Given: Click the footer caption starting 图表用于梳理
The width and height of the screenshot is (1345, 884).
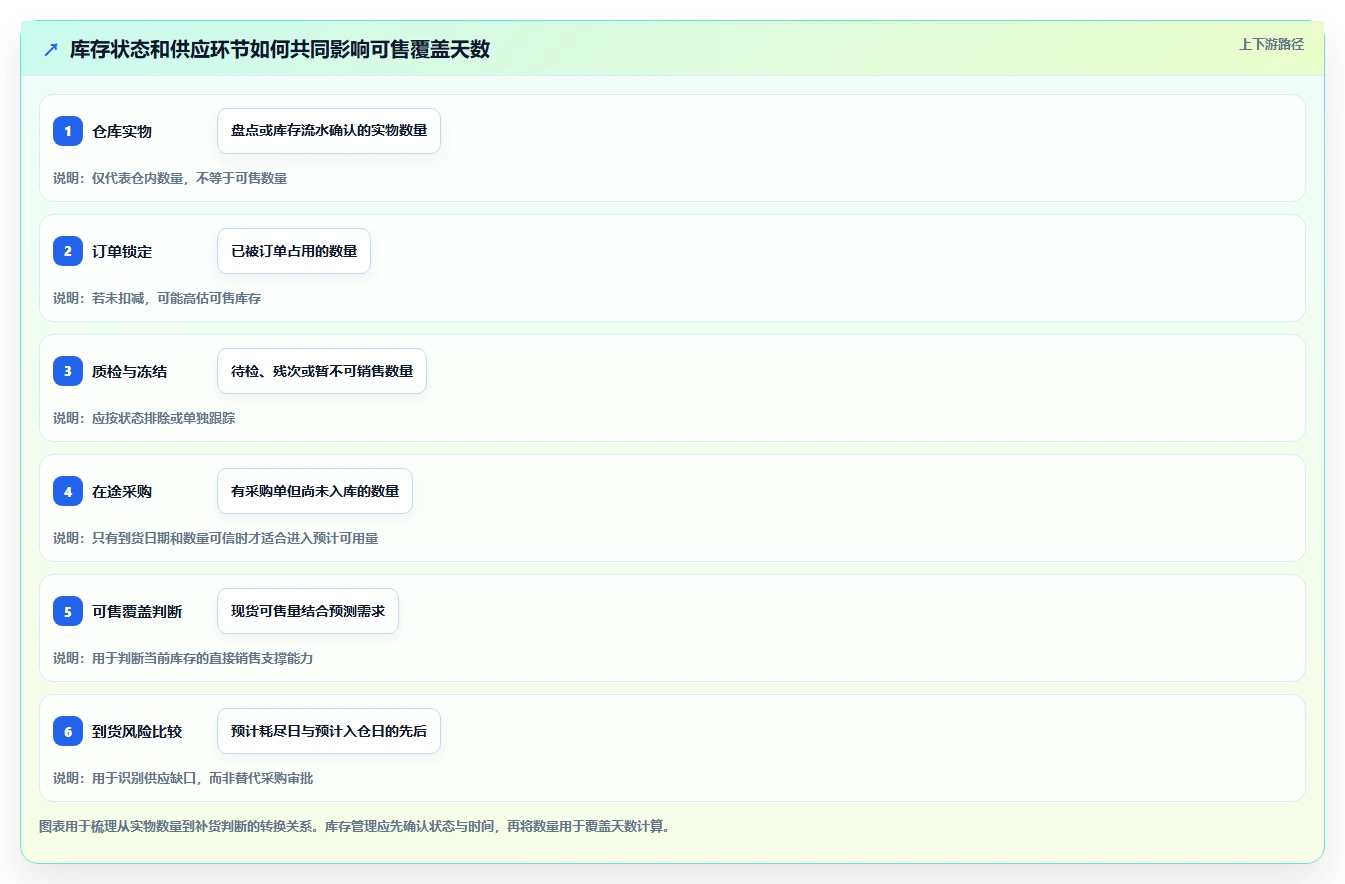Looking at the screenshot, I should (354, 827).
